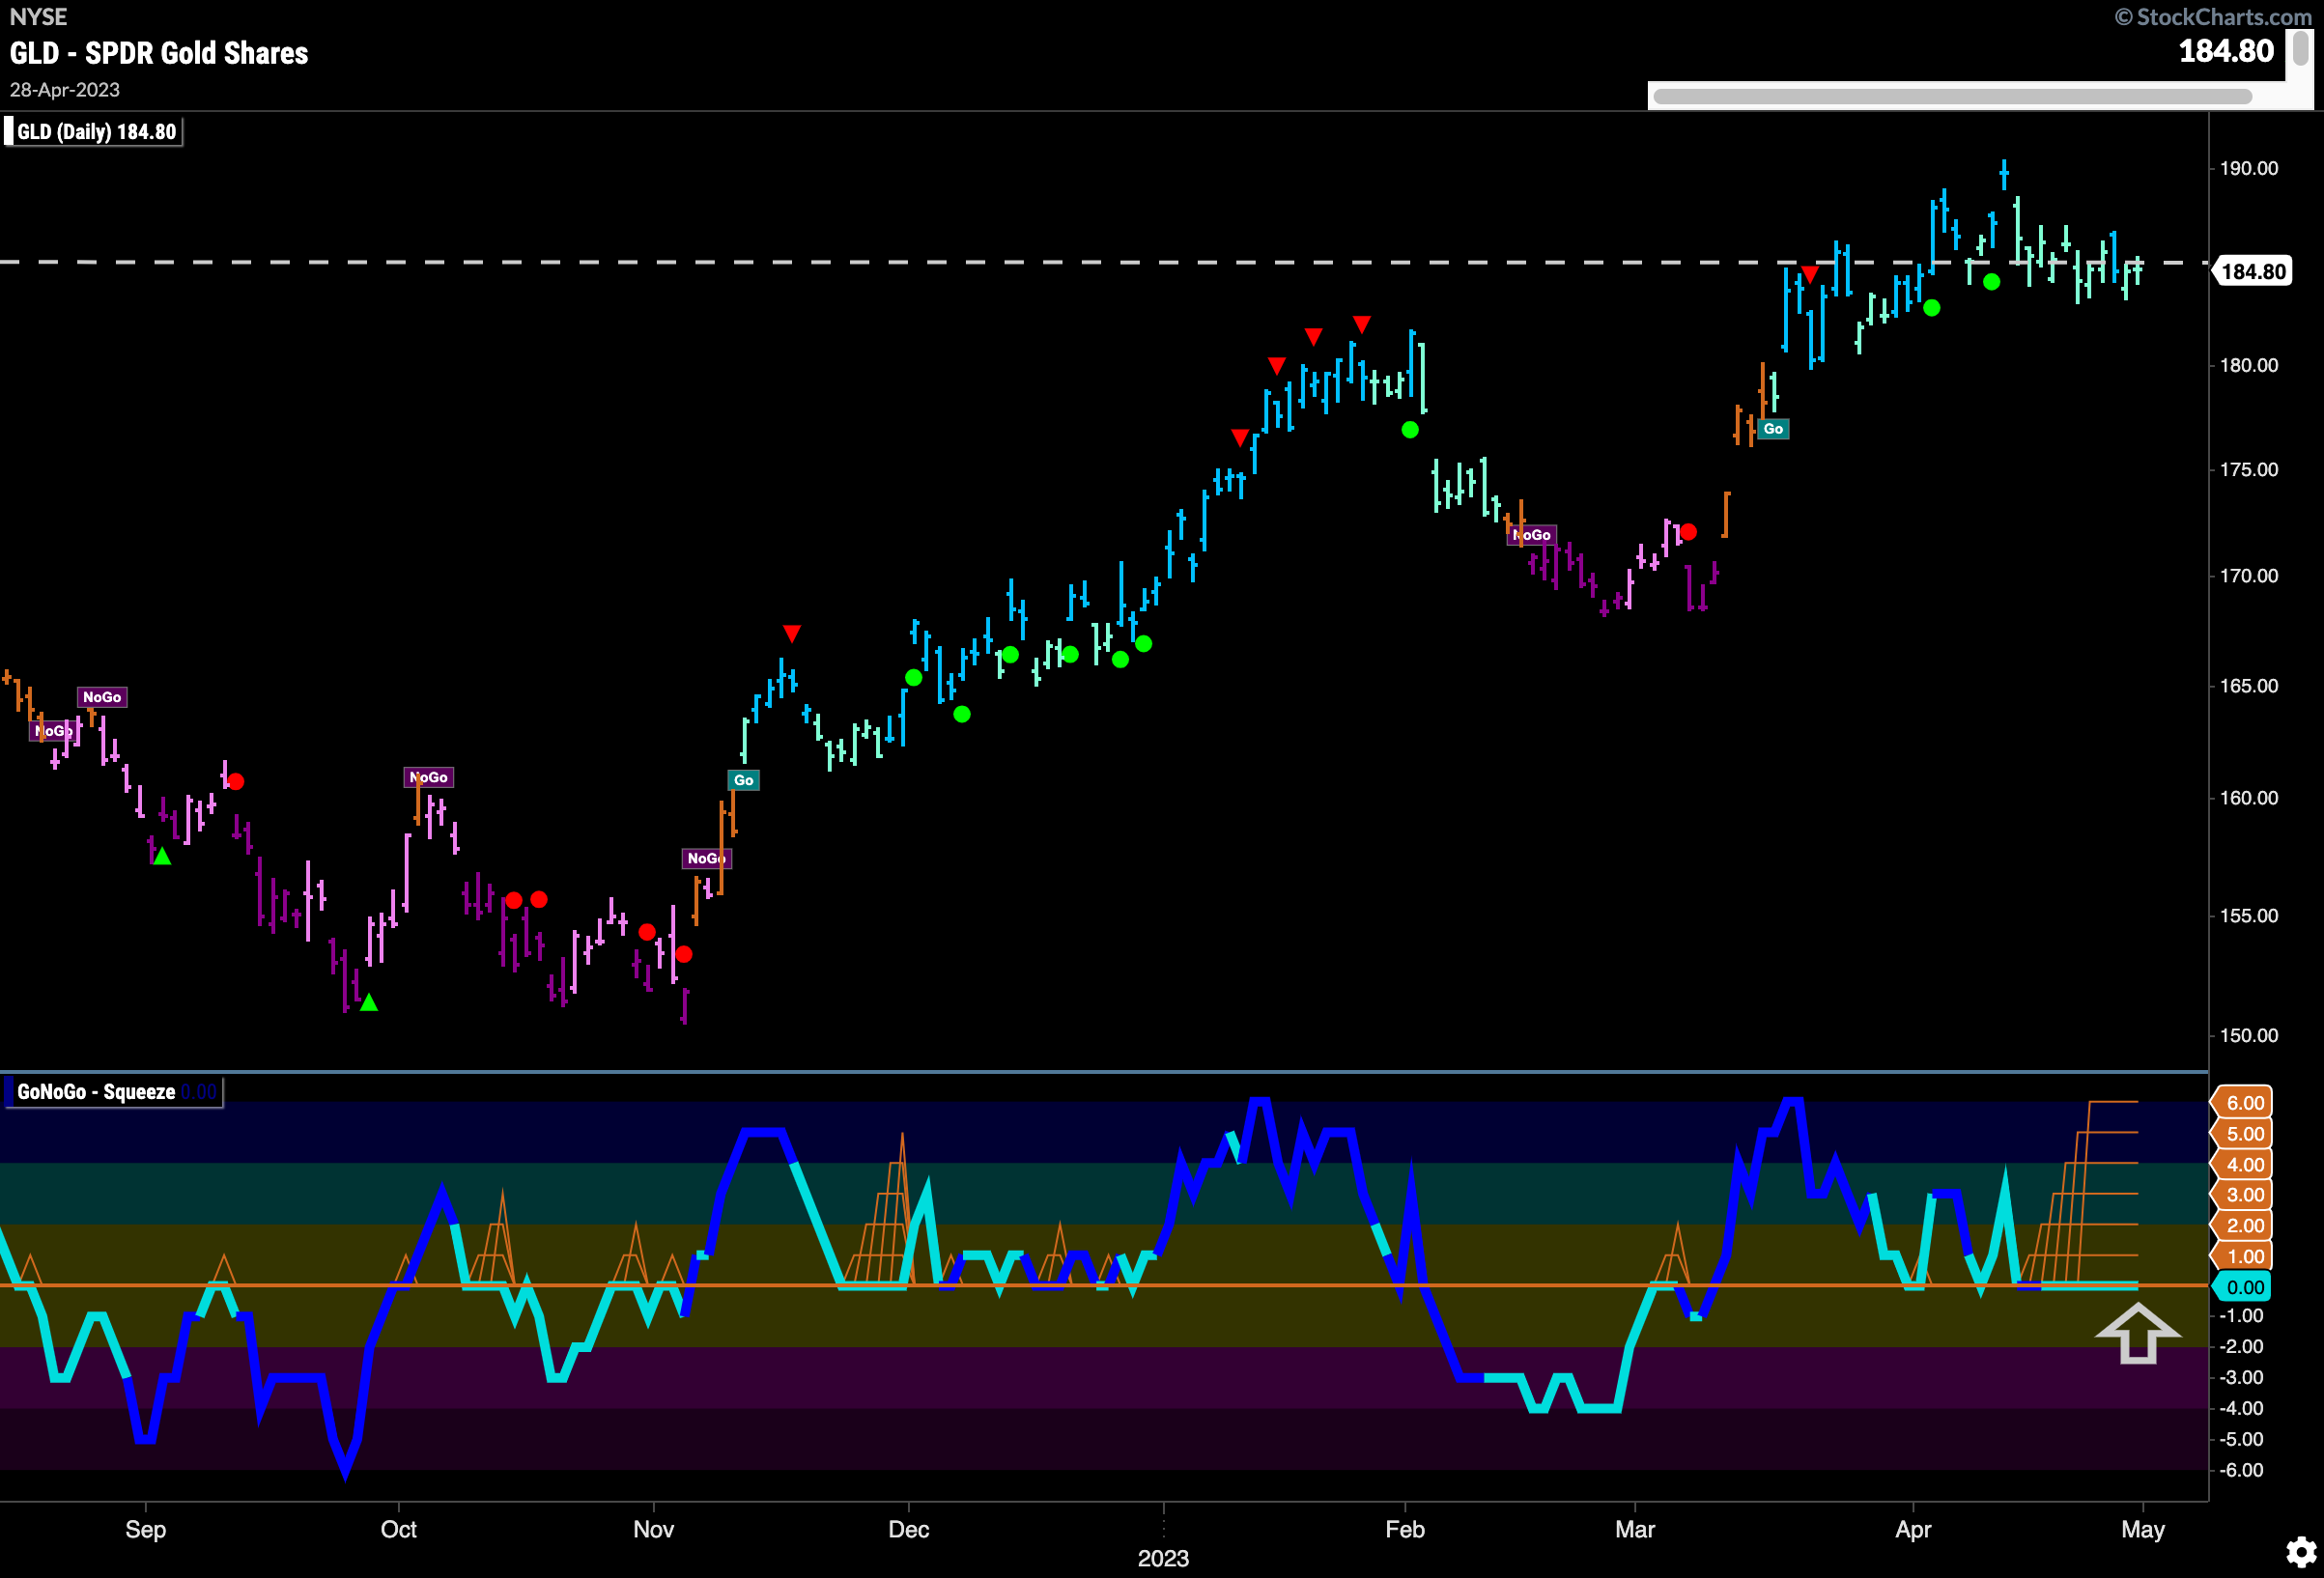Click the orange 6.00 squeeze level tag
The width and height of the screenshot is (2324, 1578).
pos(2243,1102)
